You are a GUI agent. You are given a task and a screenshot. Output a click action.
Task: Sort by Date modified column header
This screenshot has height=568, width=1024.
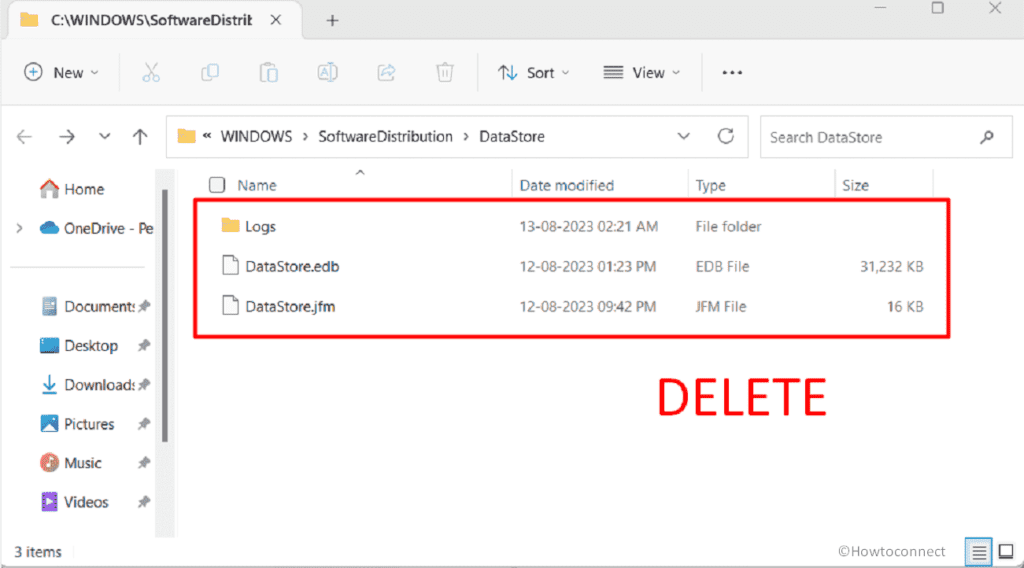tap(566, 185)
